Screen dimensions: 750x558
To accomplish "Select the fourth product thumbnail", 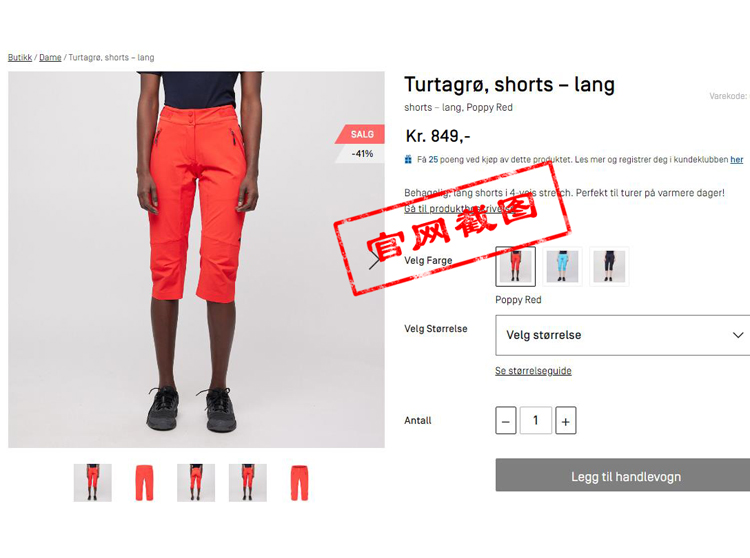I will [x=248, y=483].
